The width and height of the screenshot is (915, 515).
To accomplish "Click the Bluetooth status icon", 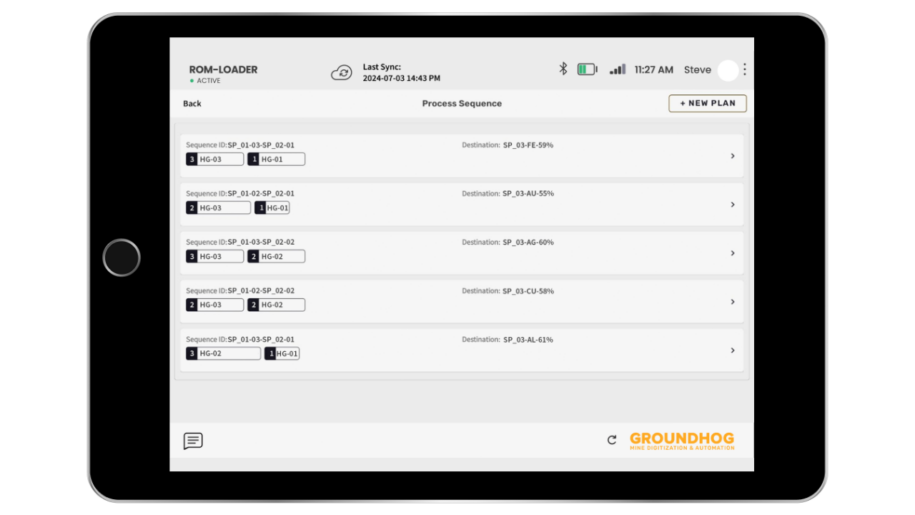I will 563,69.
